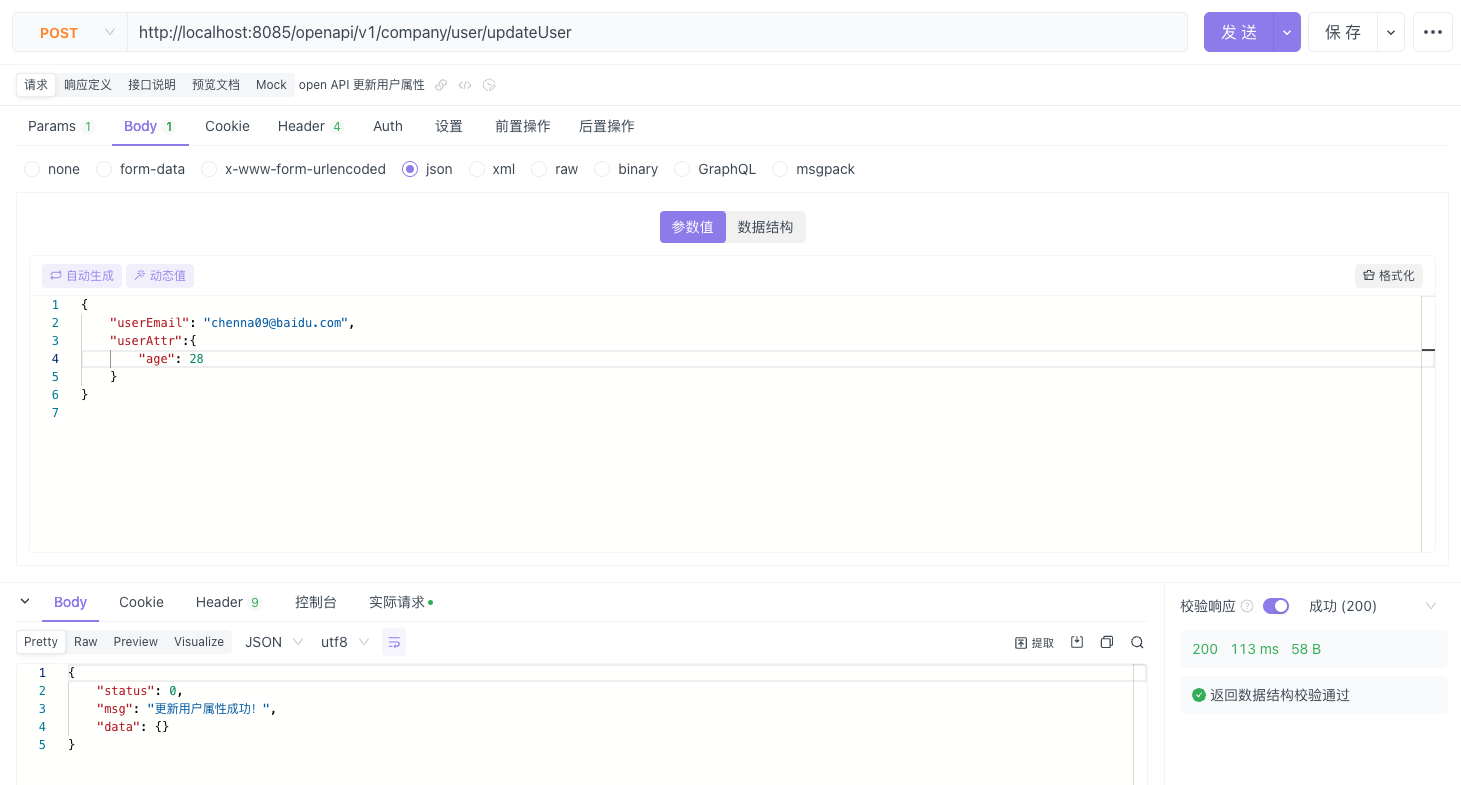Image resolution: width=1461 pixels, height=785 pixels.
Task: Toggle the 校验响应 validation switch
Action: [1276, 606]
